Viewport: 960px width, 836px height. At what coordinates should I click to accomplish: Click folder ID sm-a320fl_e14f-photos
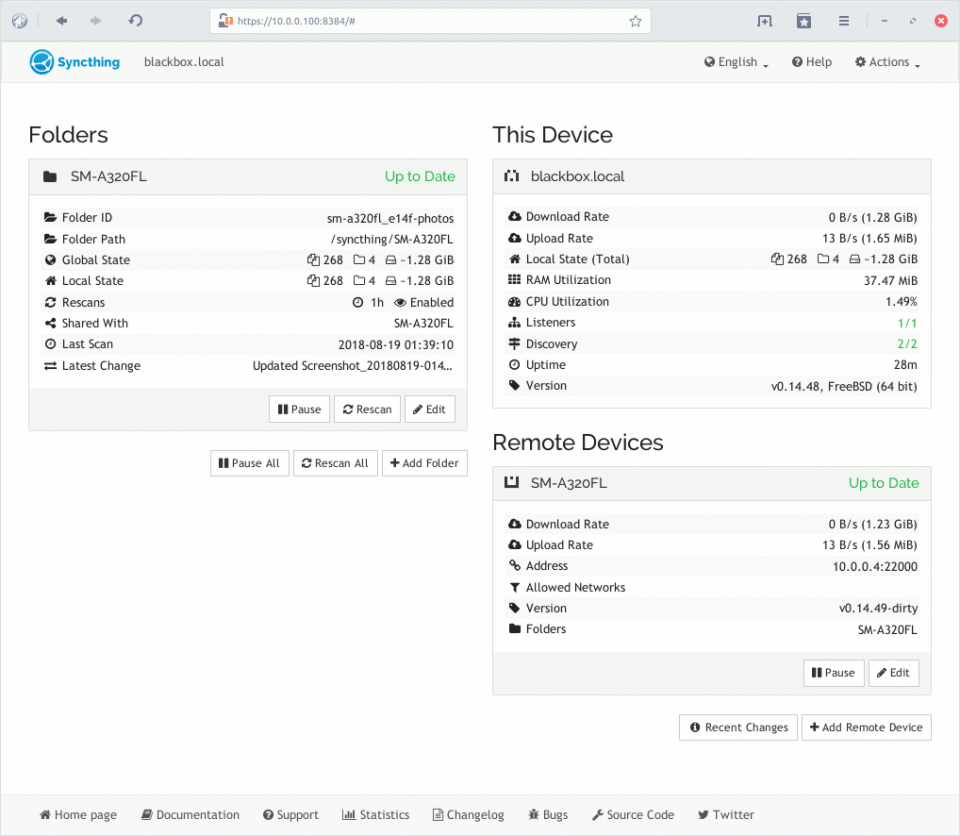(x=390, y=218)
